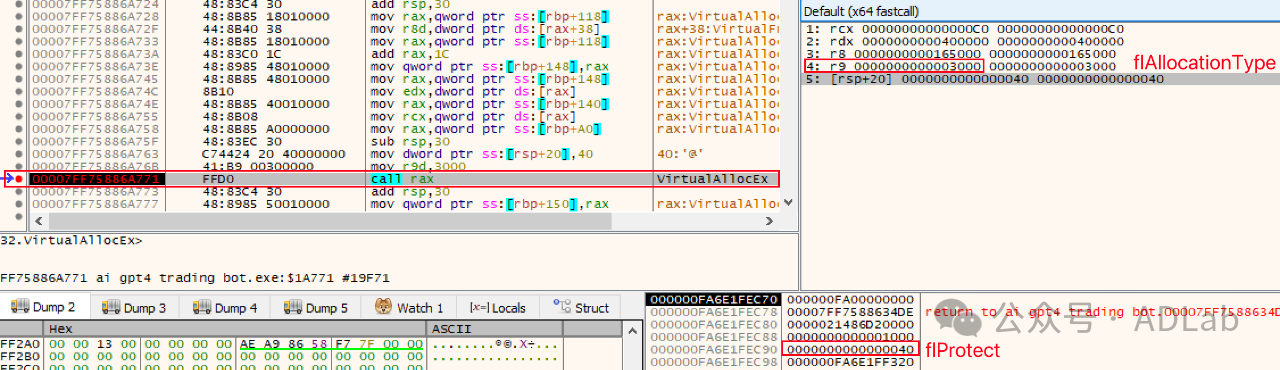Screen dimensions: 1280x370
Task: Click opcode bytes C74424 20 40000000
Action: 274,154
